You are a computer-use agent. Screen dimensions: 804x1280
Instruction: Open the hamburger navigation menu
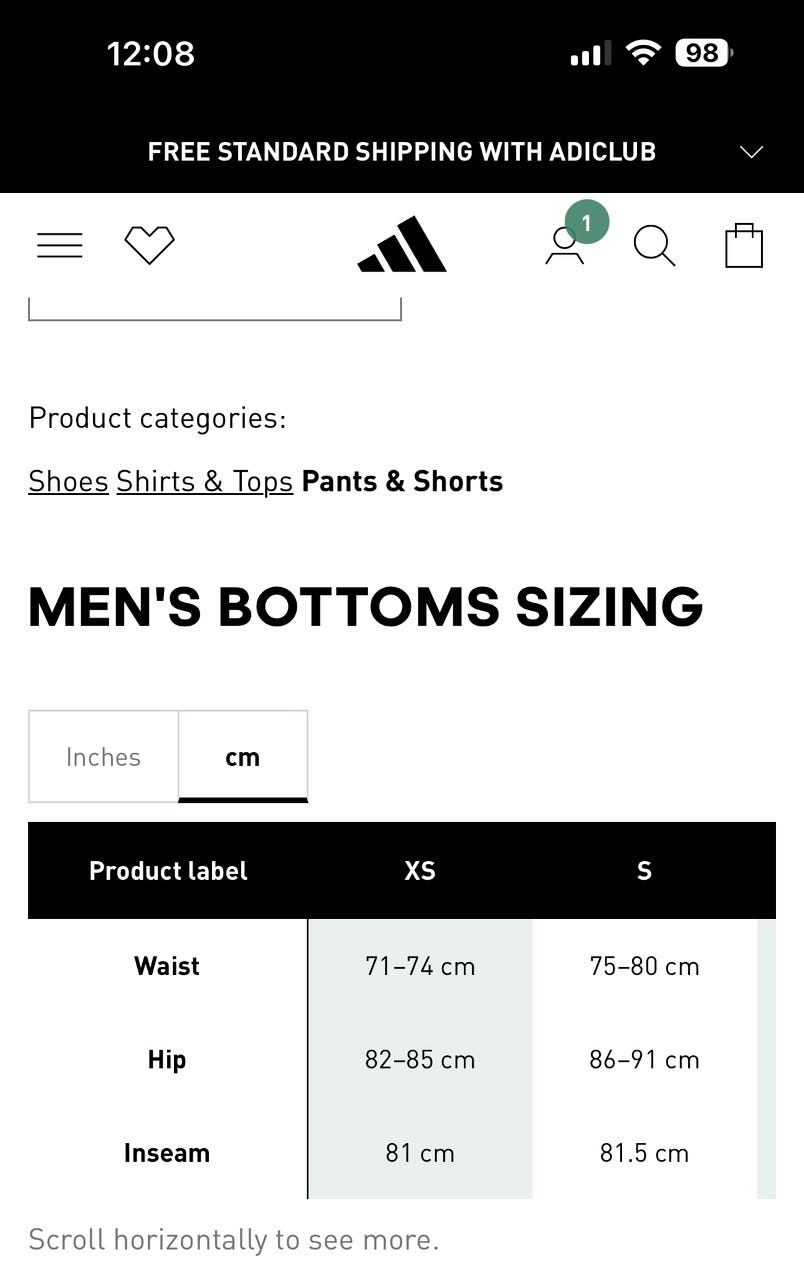click(x=60, y=245)
